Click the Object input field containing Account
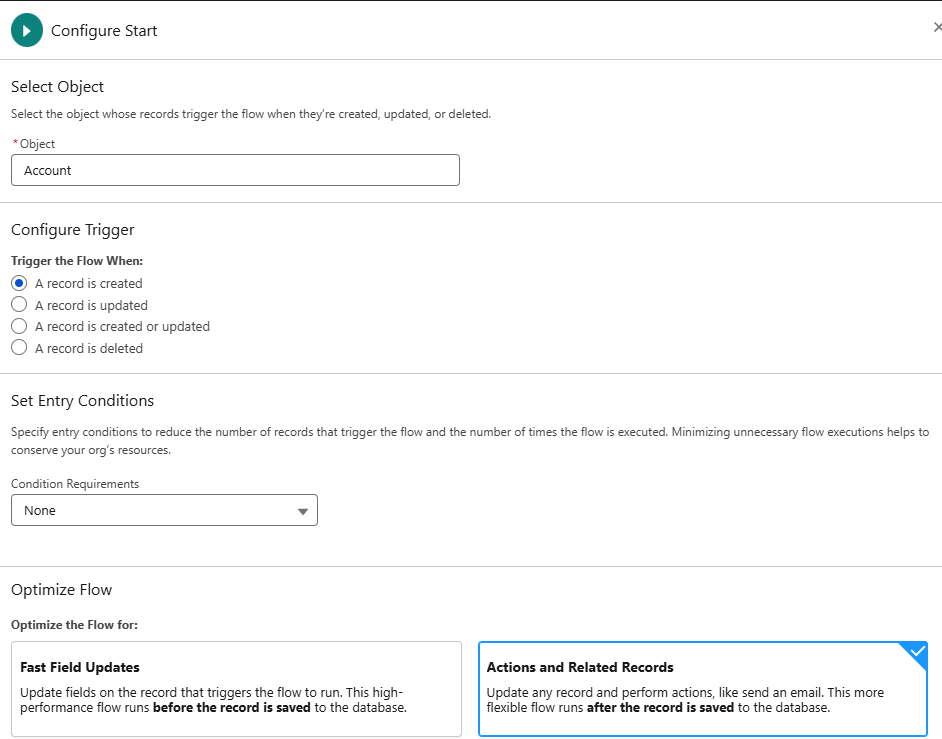Image resolution: width=942 pixels, height=739 pixels. (x=235, y=170)
